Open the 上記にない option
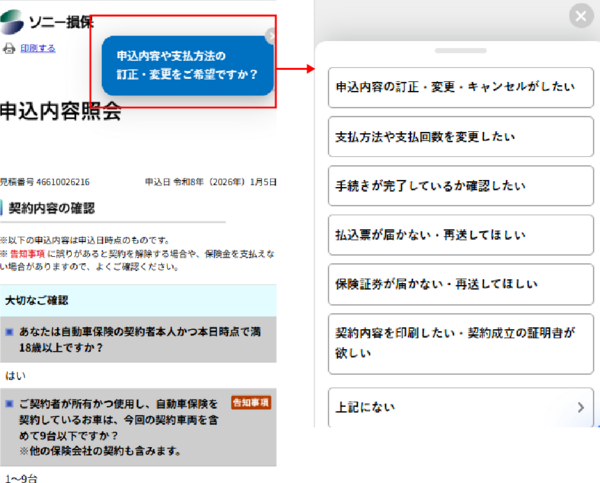Viewport: 600px width, 483px height. click(461, 407)
